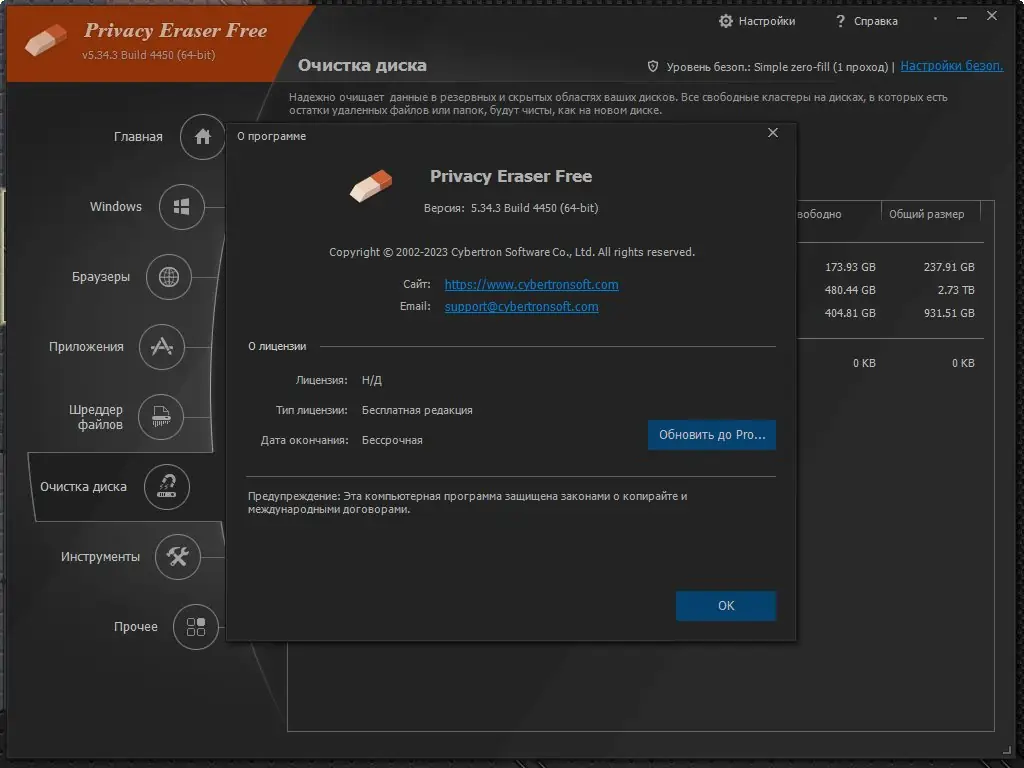Select the 237.91 GB total size cell
Image resolution: width=1024 pixels, height=768 pixels.
pyautogui.click(x=949, y=267)
